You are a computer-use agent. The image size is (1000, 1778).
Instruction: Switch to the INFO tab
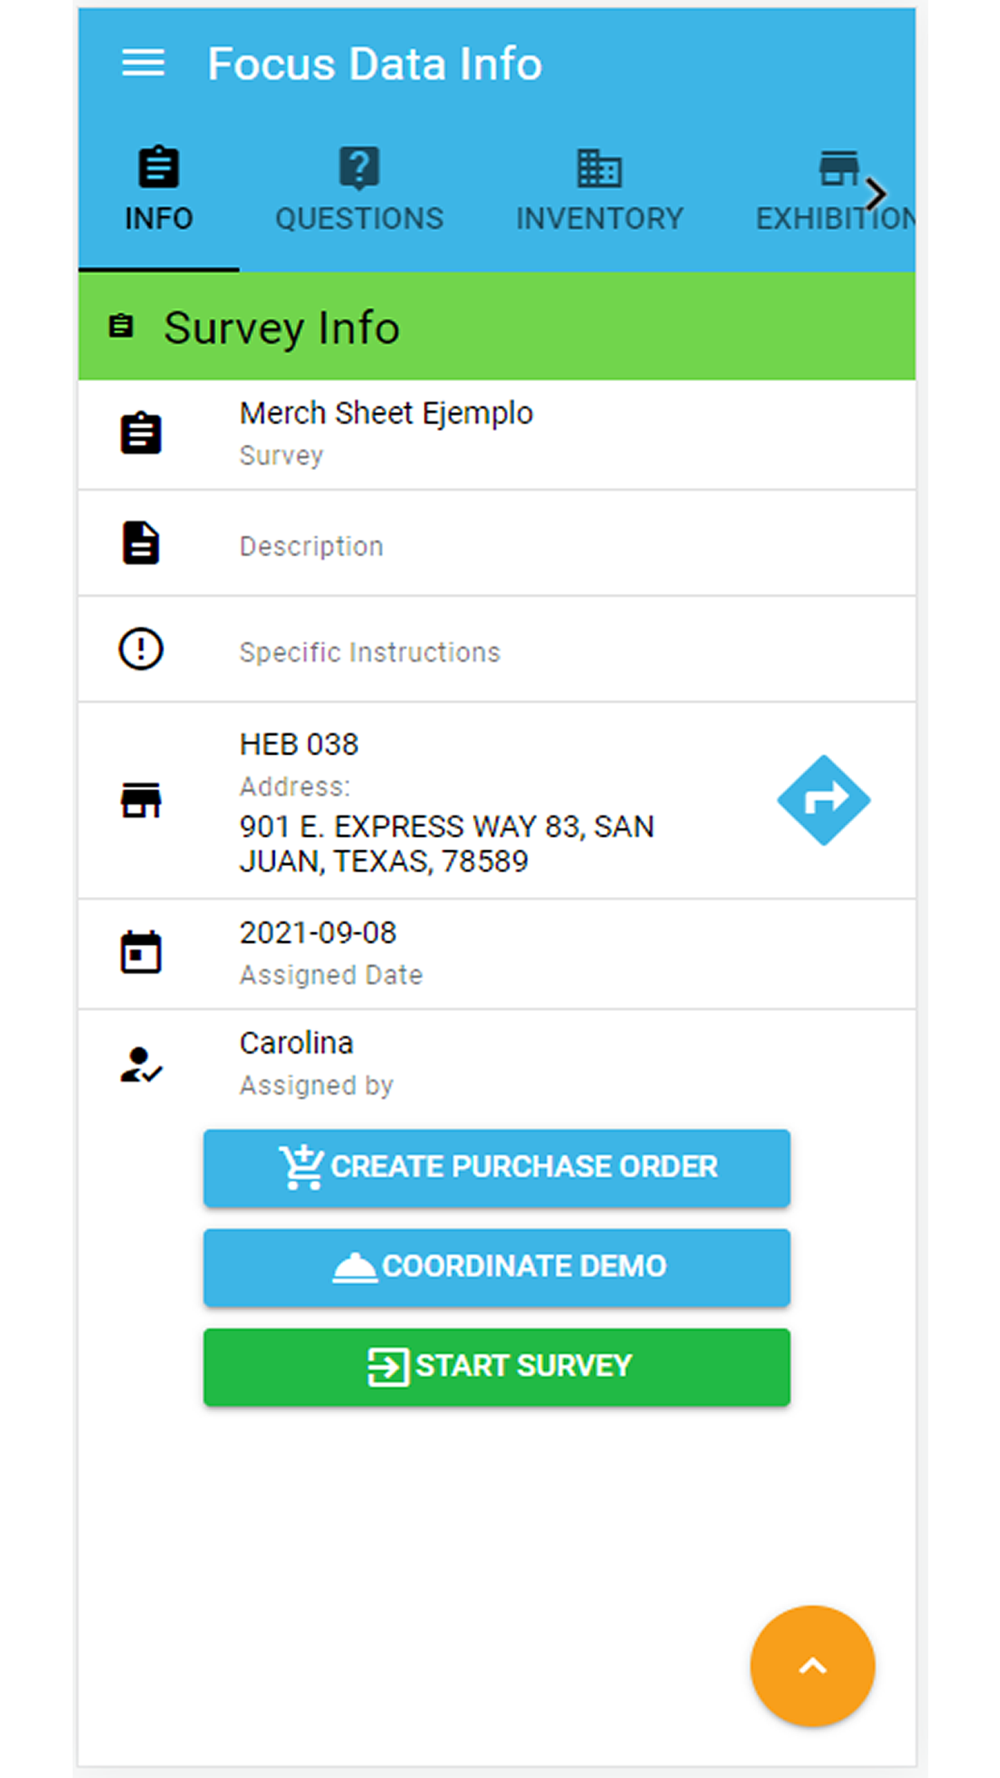point(159,191)
